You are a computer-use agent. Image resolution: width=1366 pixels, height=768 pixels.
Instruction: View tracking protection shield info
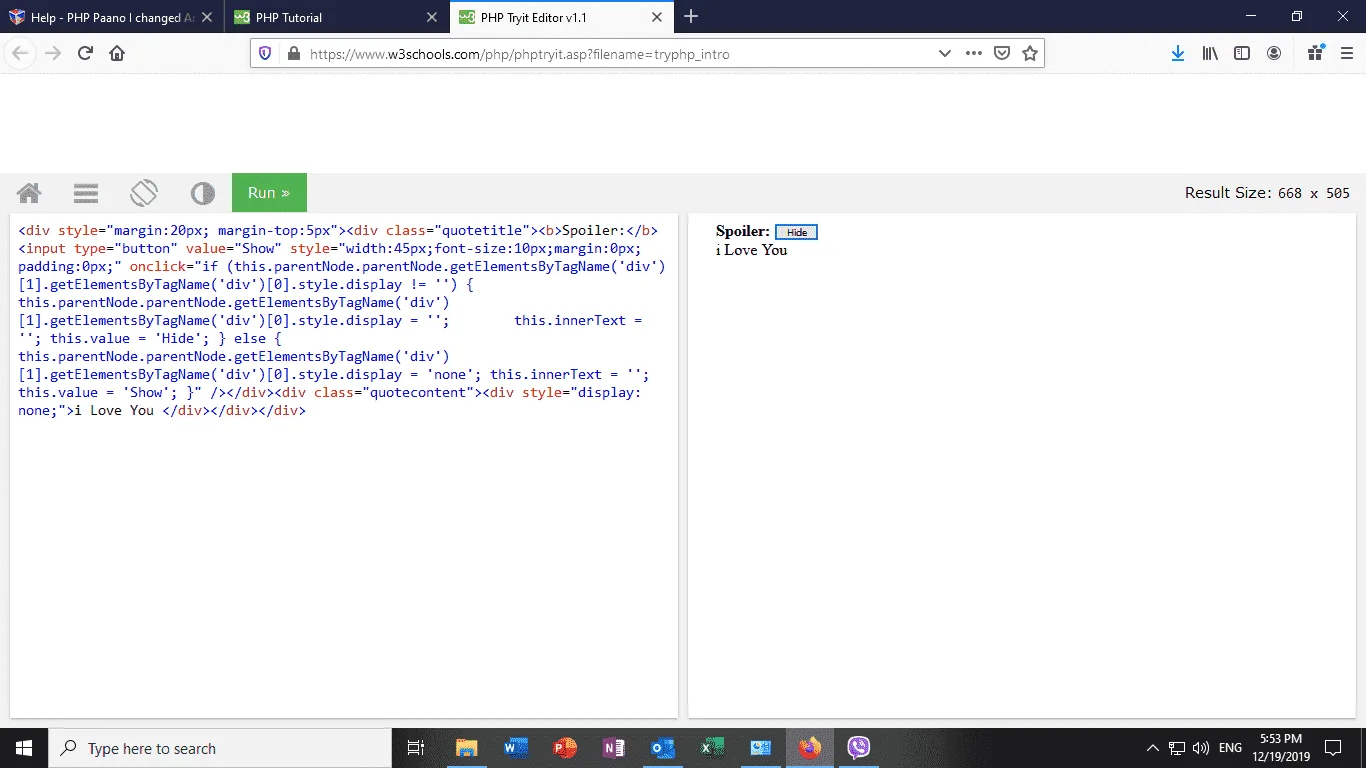point(265,54)
